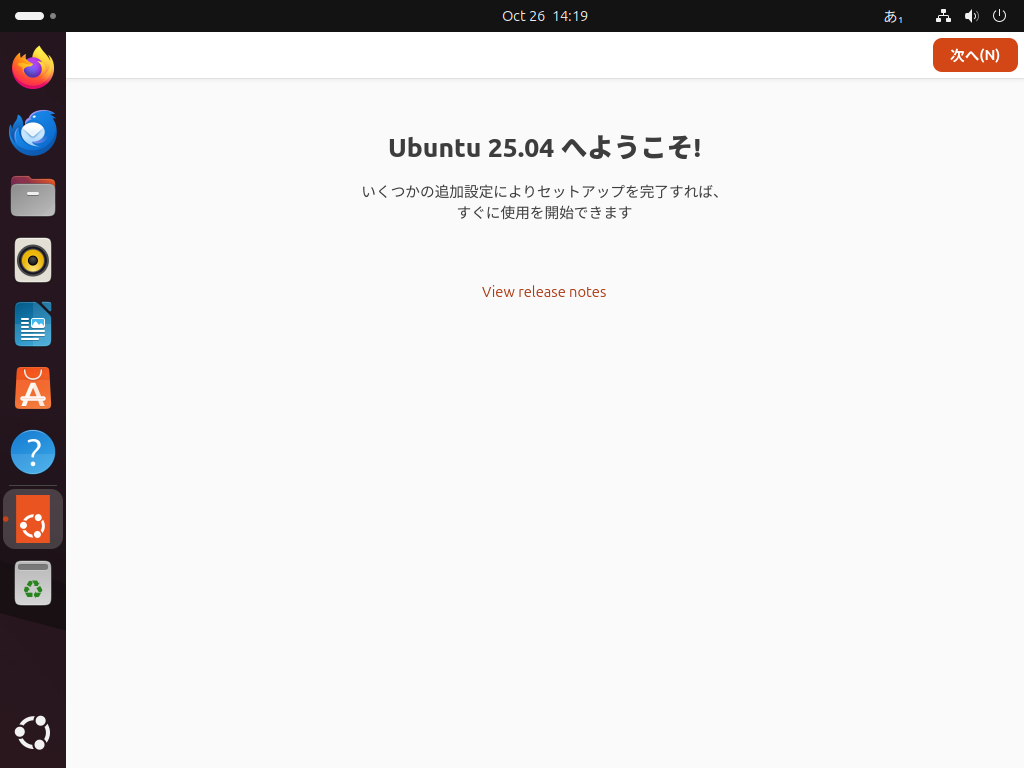The image size is (1024, 768).
Task: Click the Ubuntu 25.04 へようこそ! heading
Action: (545, 148)
